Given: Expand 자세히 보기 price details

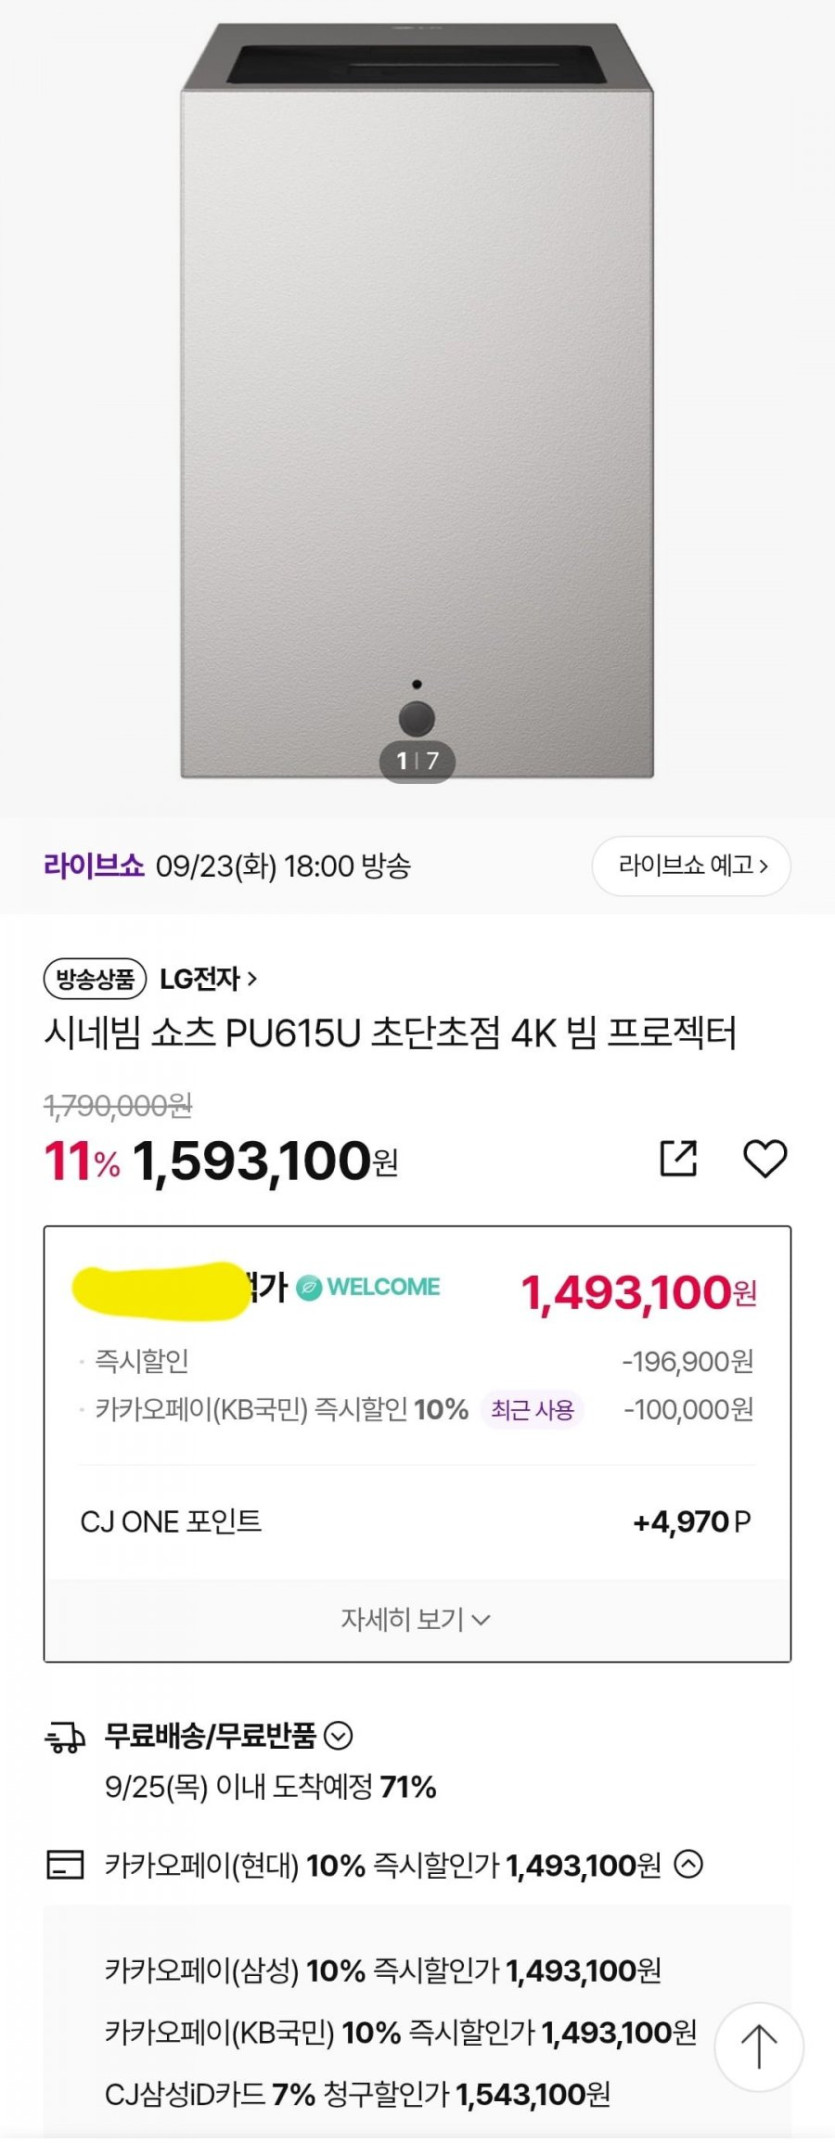Looking at the screenshot, I should pos(416,1619).
